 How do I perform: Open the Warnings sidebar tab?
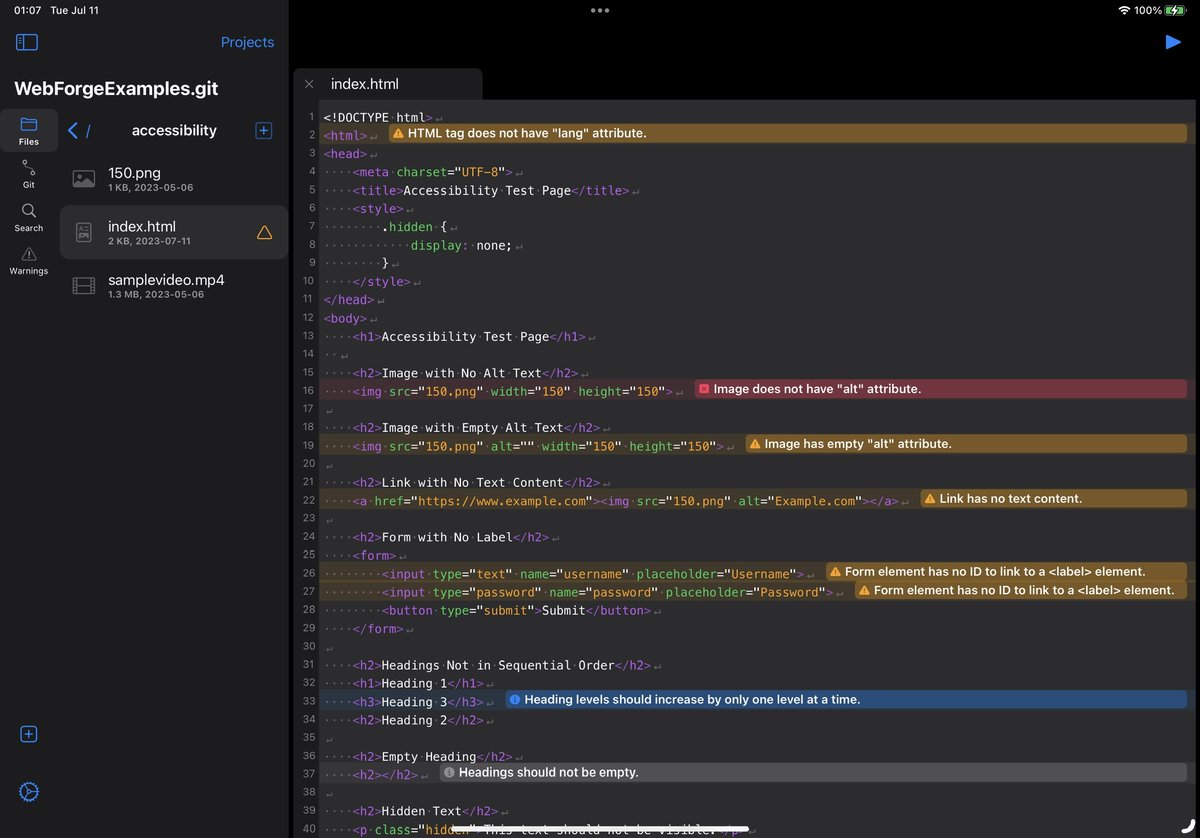tap(29, 261)
